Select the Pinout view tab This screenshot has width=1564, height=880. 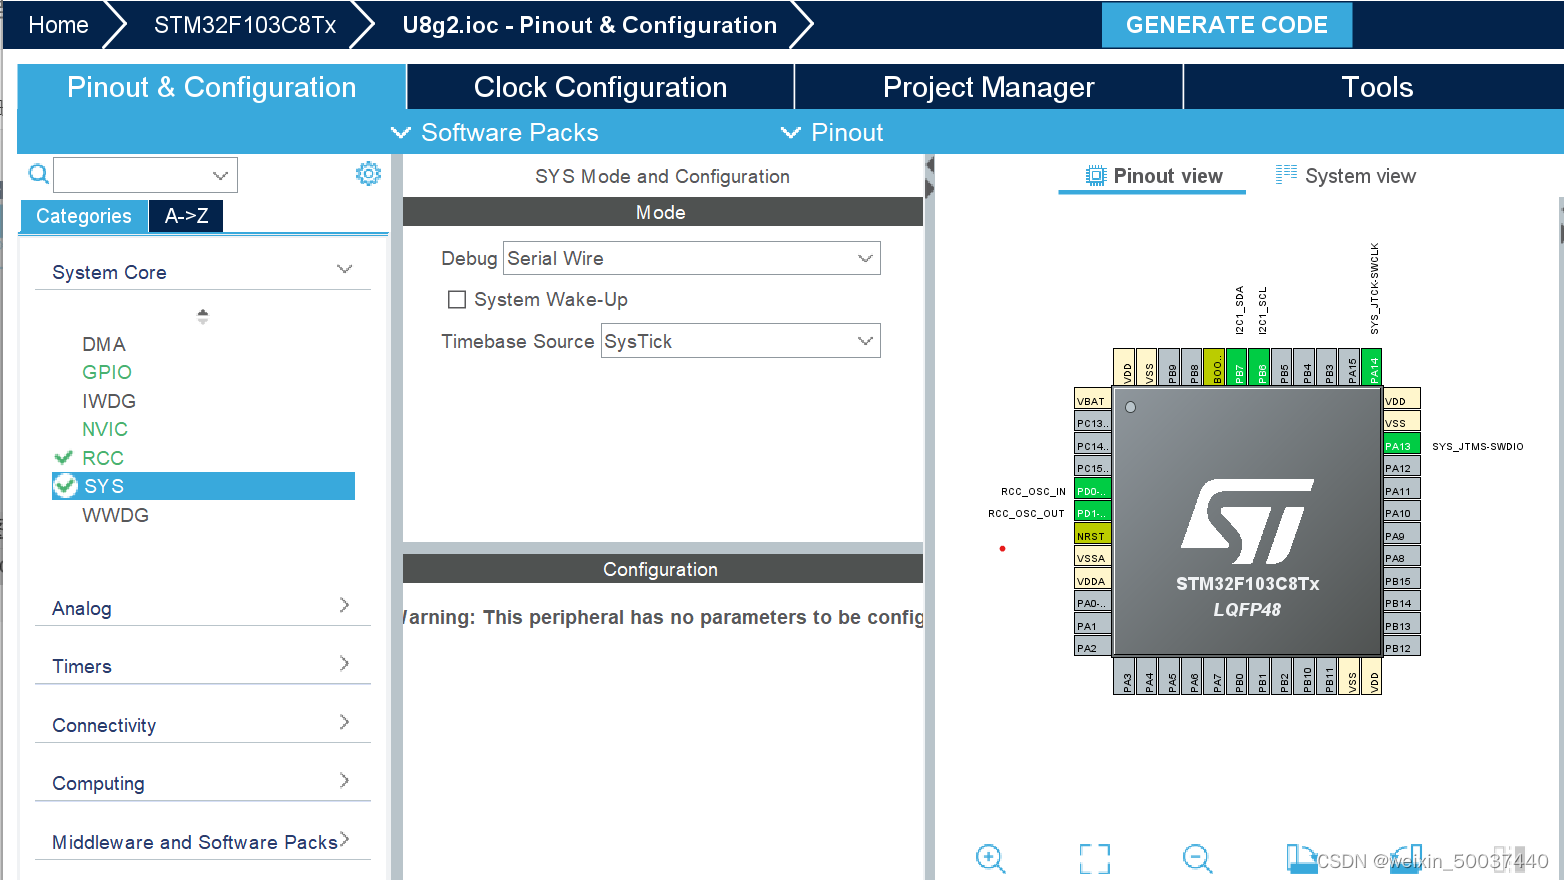(x=1153, y=176)
